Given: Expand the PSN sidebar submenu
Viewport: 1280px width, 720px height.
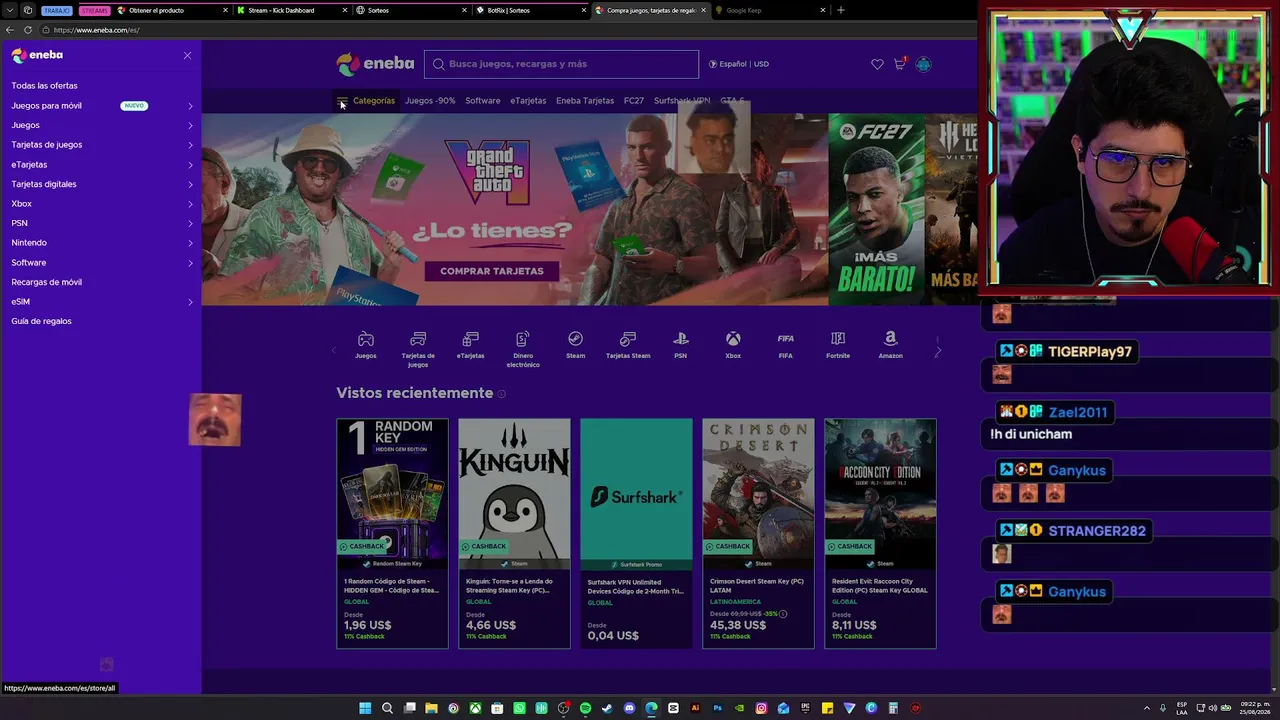Looking at the screenshot, I should pos(190,223).
